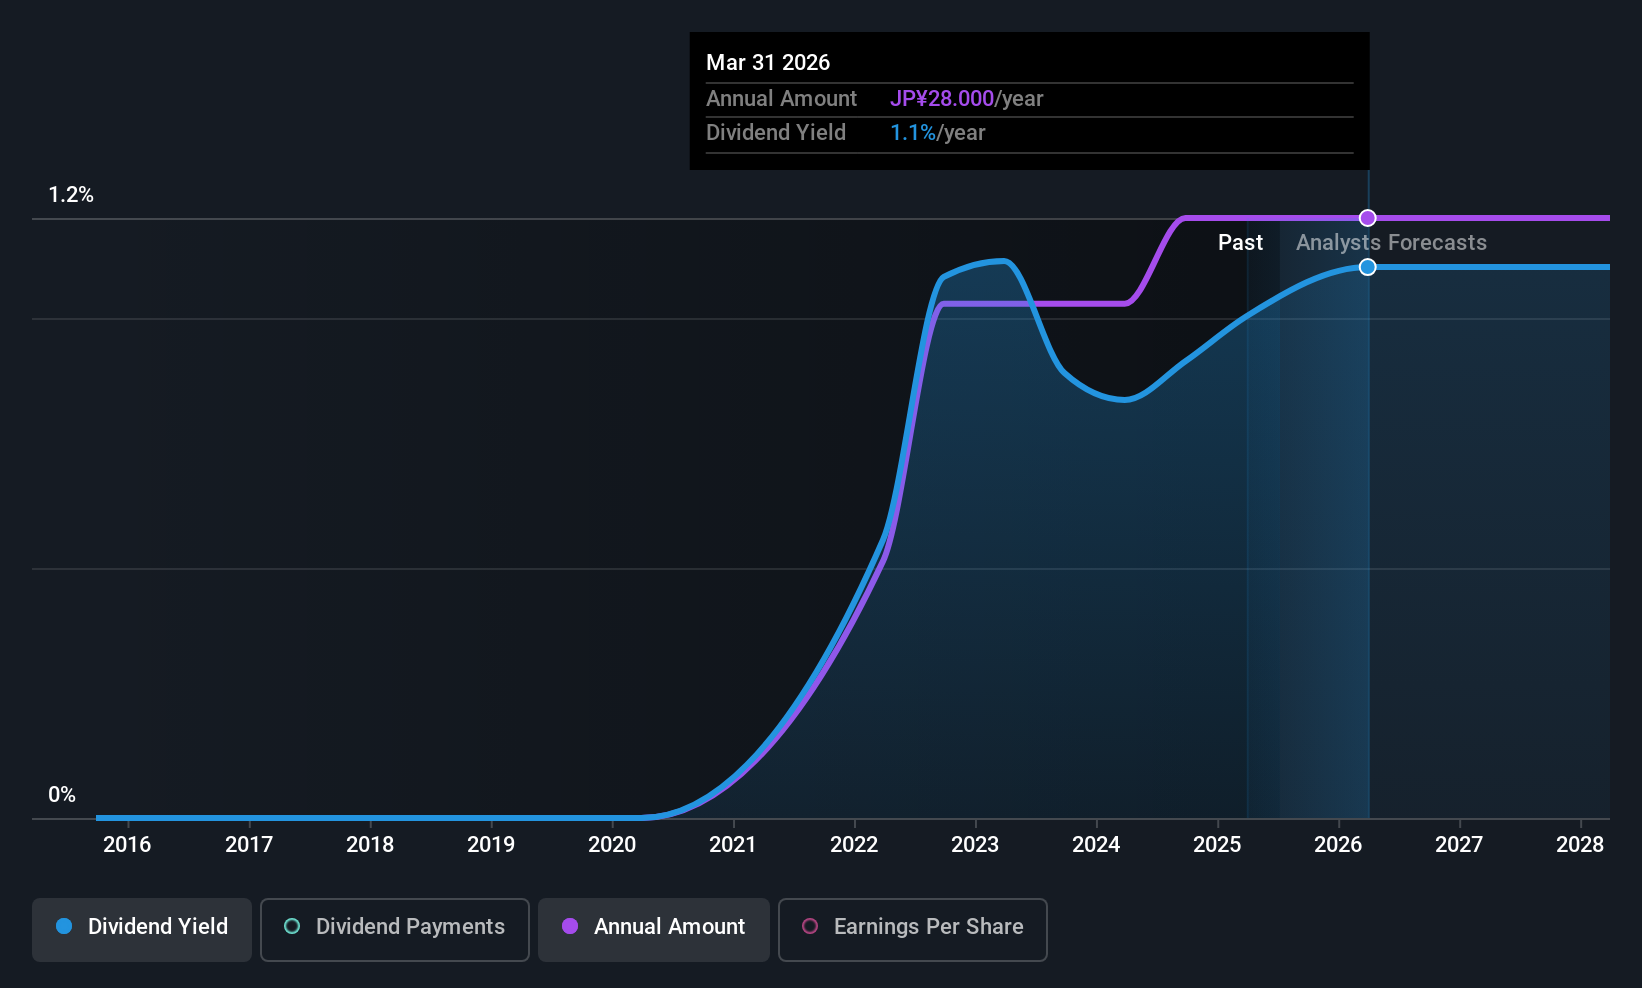Click the Mar 31 2026 tooltip date

[768, 63]
